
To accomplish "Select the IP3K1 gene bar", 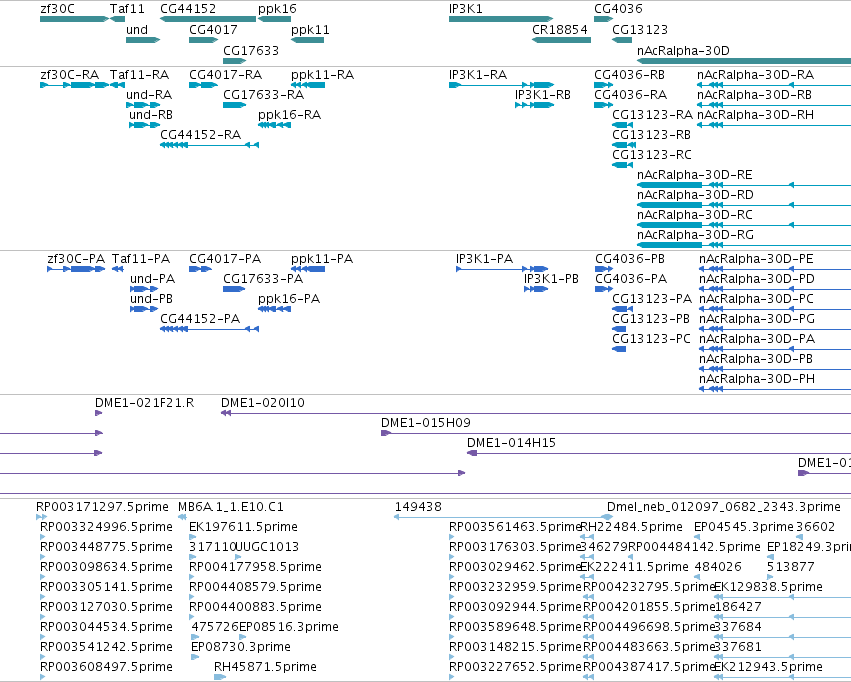I will click(501, 19).
